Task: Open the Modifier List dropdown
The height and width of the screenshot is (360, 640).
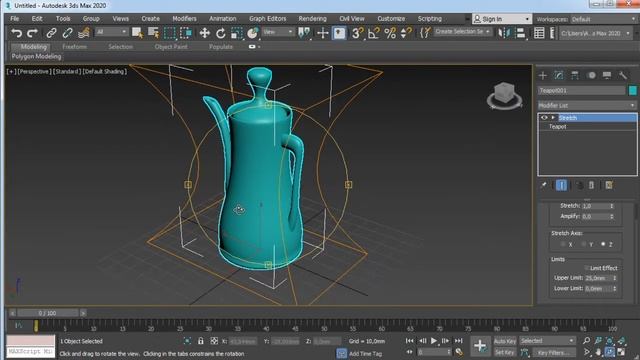Action: (x=587, y=105)
